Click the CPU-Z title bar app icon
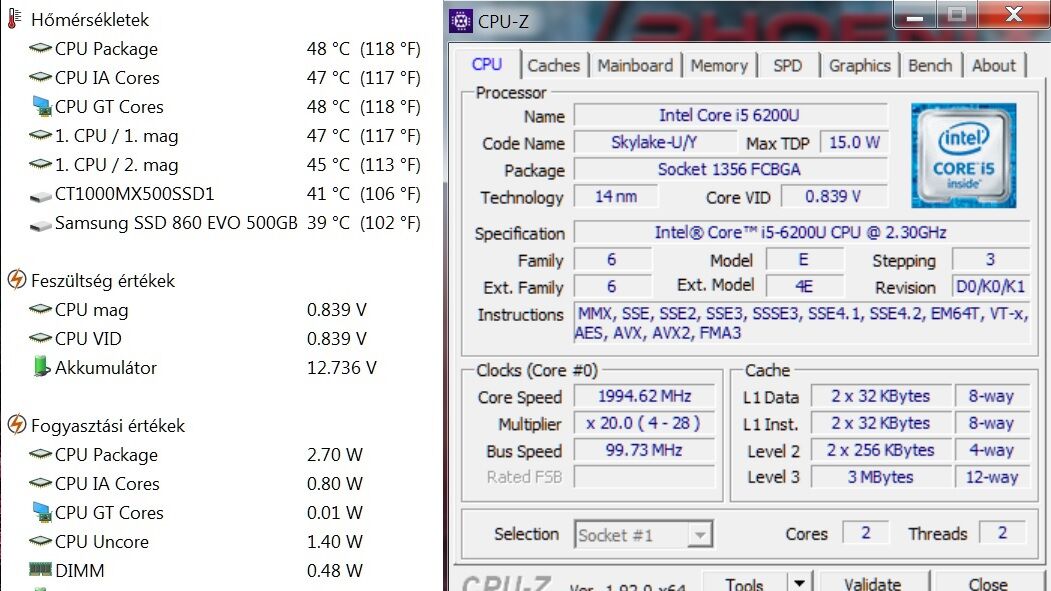The image size is (1051, 591). (x=460, y=21)
